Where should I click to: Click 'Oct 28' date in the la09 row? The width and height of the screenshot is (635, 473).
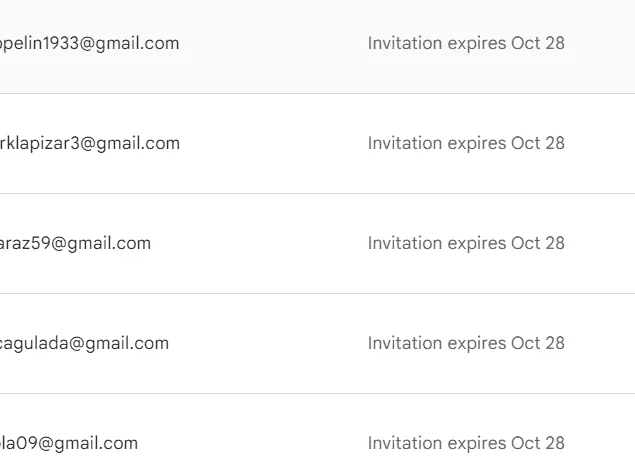click(x=538, y=443)
